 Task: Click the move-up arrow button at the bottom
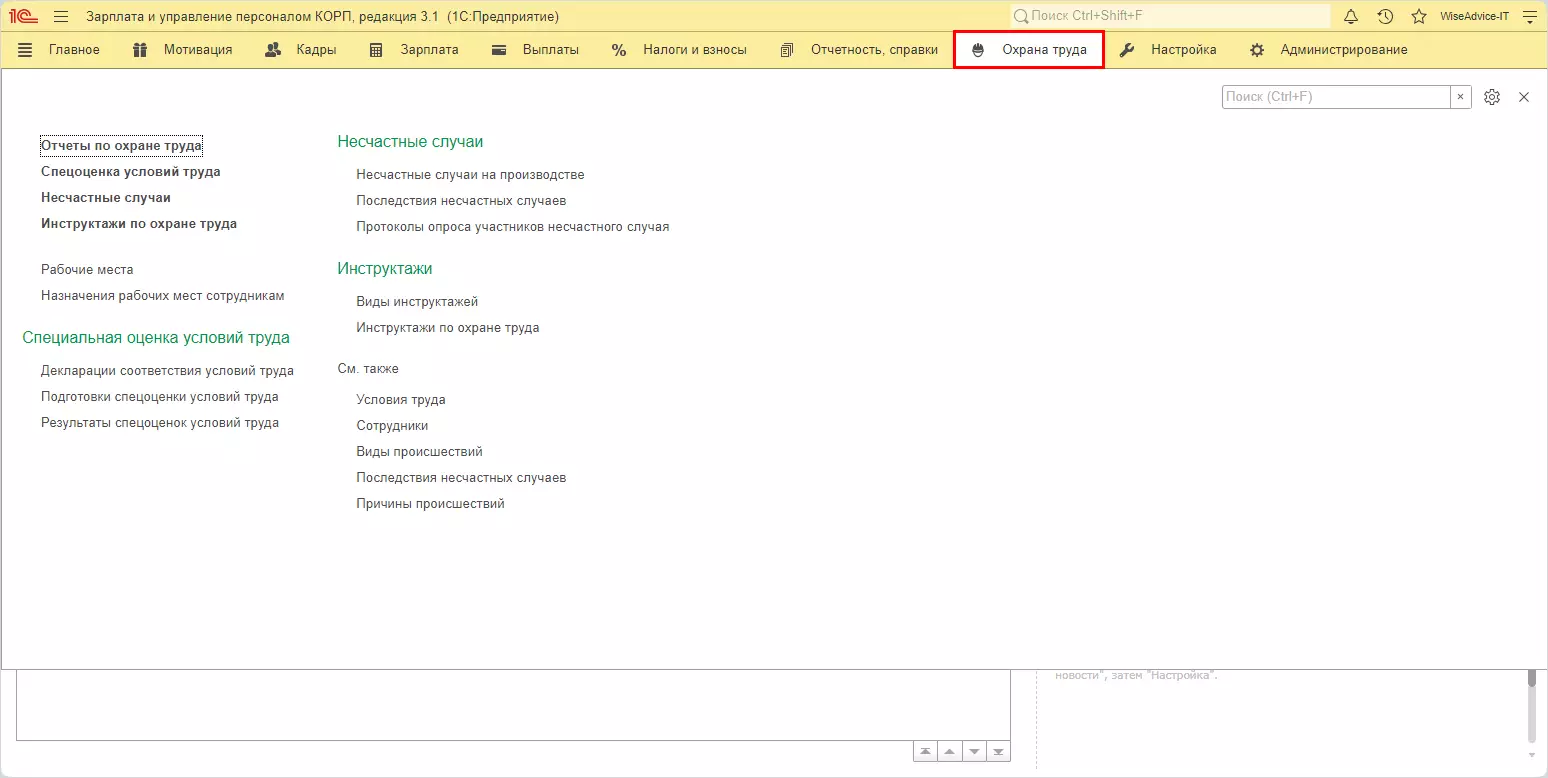click(x=951, y=752)
